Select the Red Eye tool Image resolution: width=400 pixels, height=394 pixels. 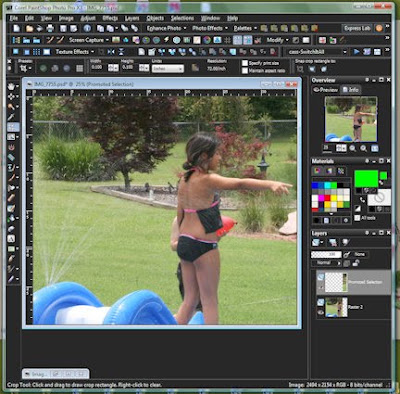point(11,147)
